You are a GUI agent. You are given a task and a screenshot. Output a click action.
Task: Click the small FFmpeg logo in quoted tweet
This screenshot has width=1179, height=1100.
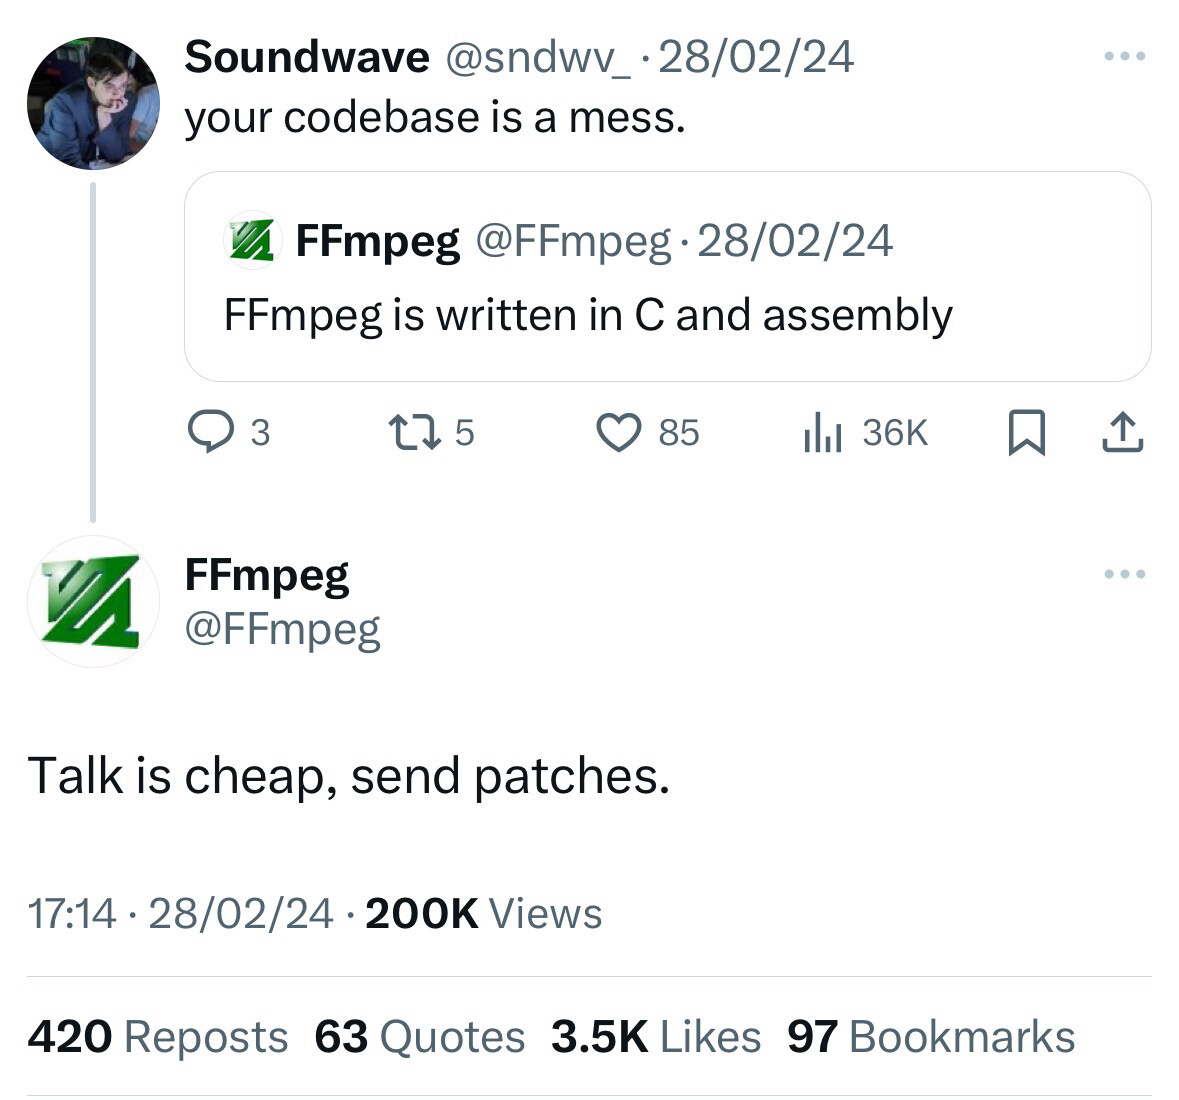pos(253,241)
